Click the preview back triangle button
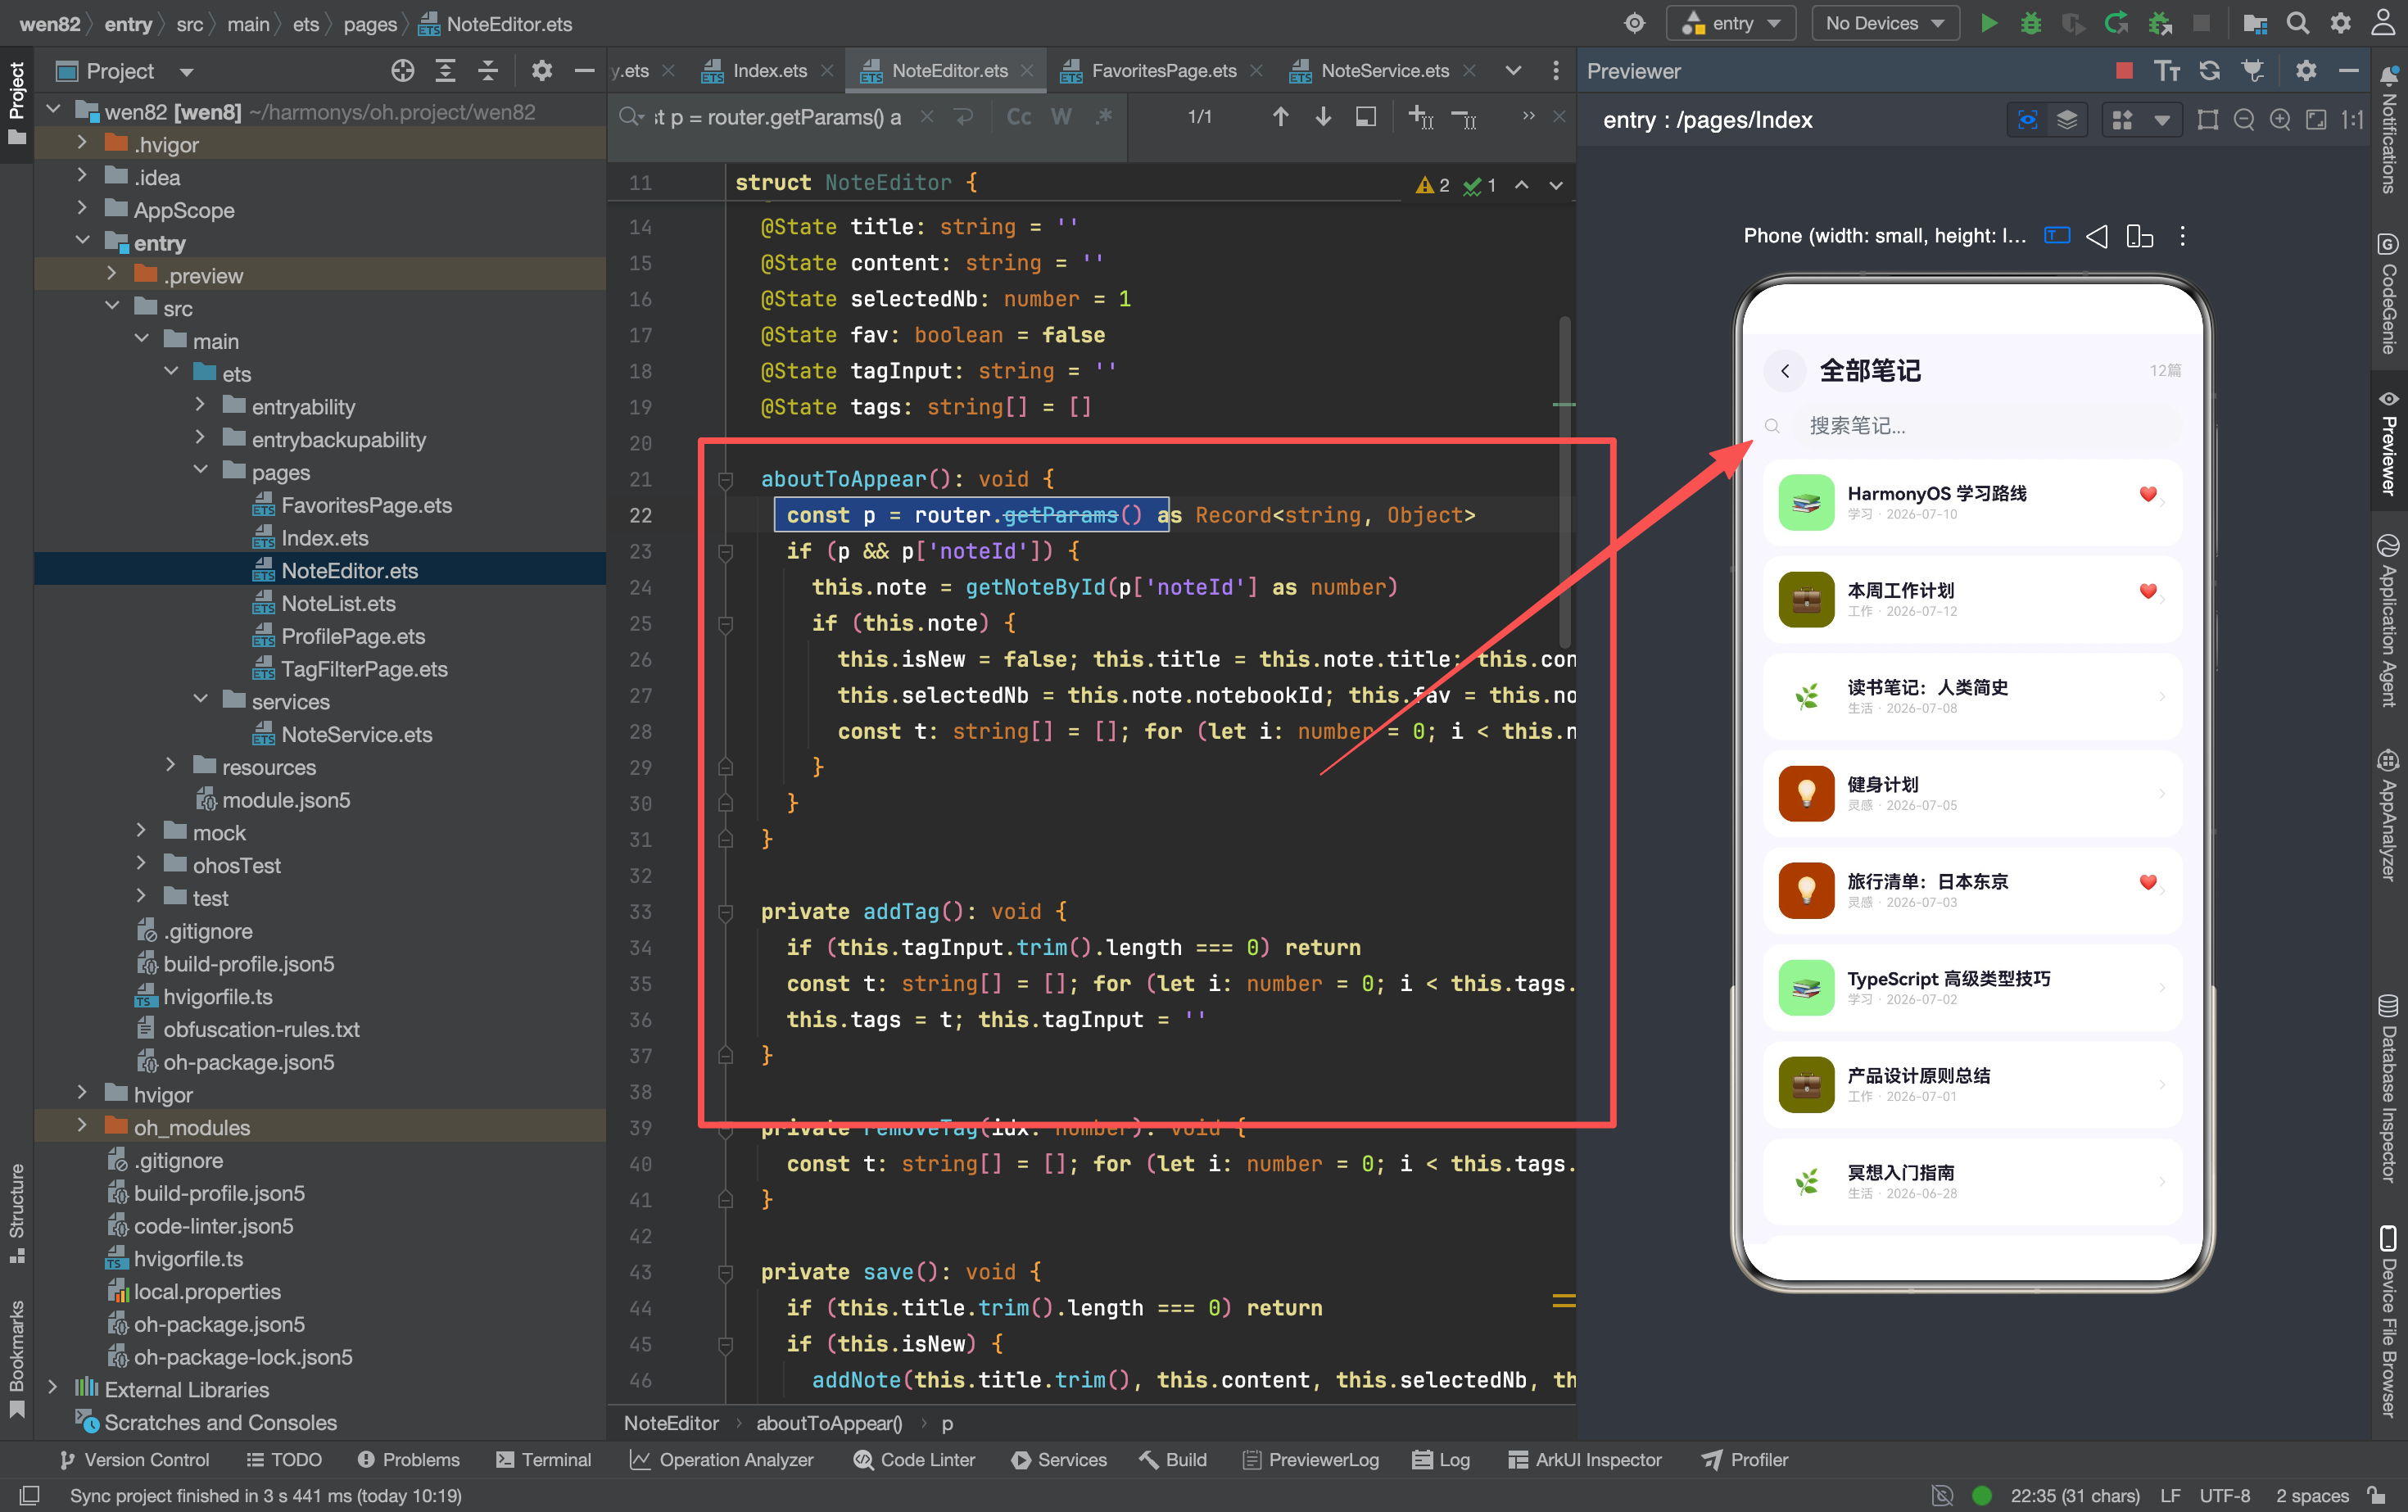 (x=2097, y=236)
